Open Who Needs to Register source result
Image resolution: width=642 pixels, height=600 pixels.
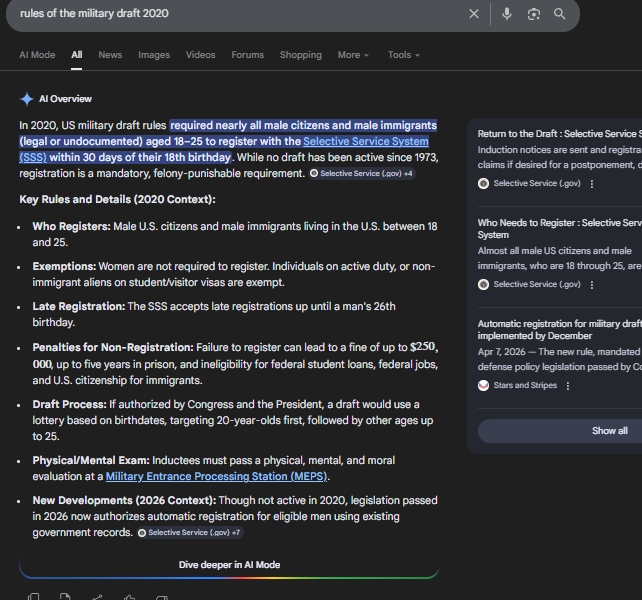click(x=560, y=229)
